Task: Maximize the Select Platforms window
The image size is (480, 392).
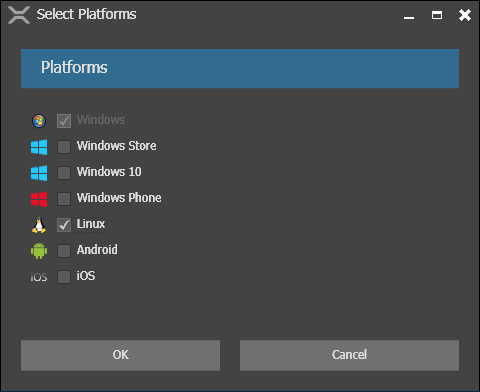Action: point(437,15)
